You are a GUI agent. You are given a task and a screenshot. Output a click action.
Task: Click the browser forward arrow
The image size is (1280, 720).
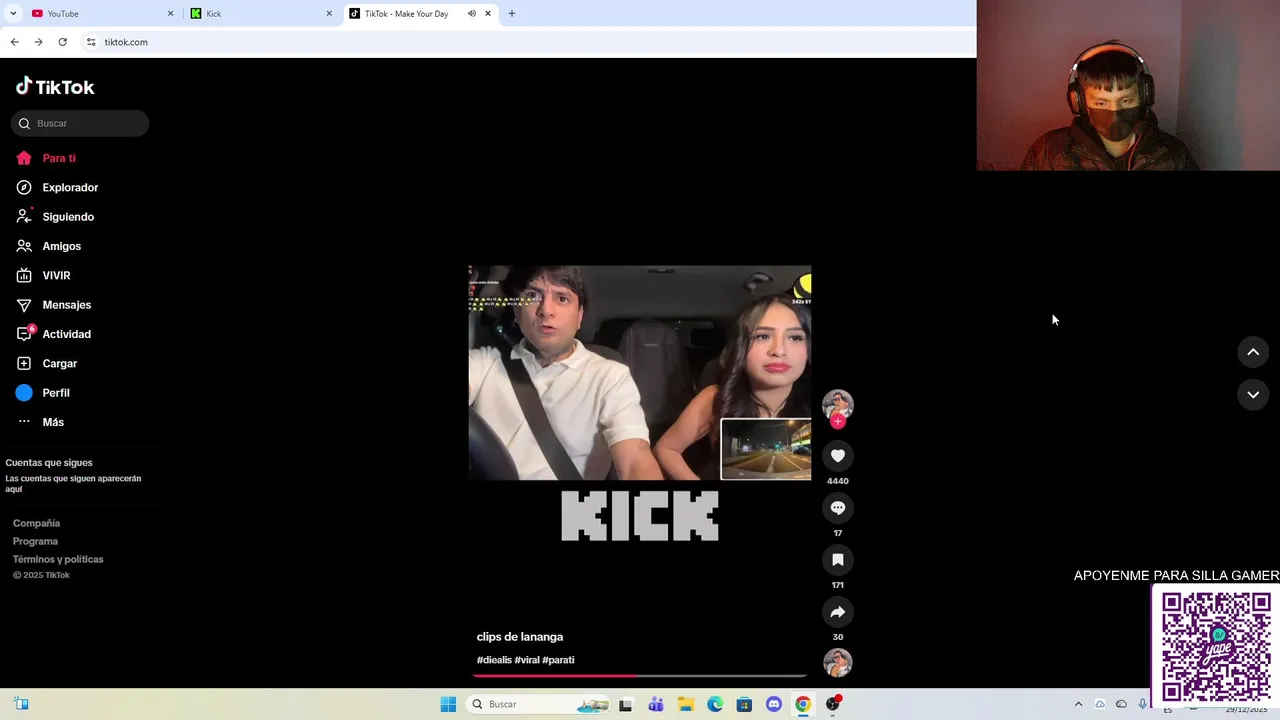click(x=38, y=42)
